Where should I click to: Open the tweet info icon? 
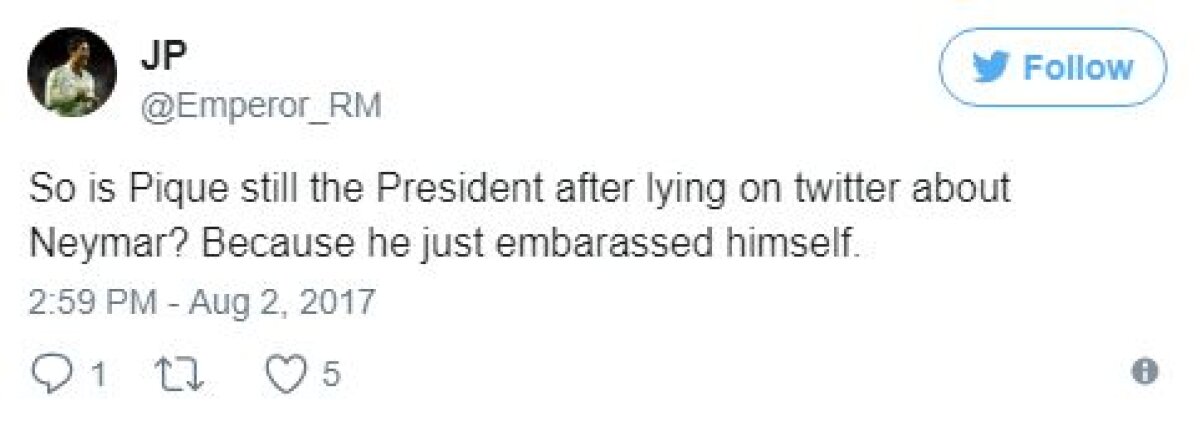click(1147, 372)
